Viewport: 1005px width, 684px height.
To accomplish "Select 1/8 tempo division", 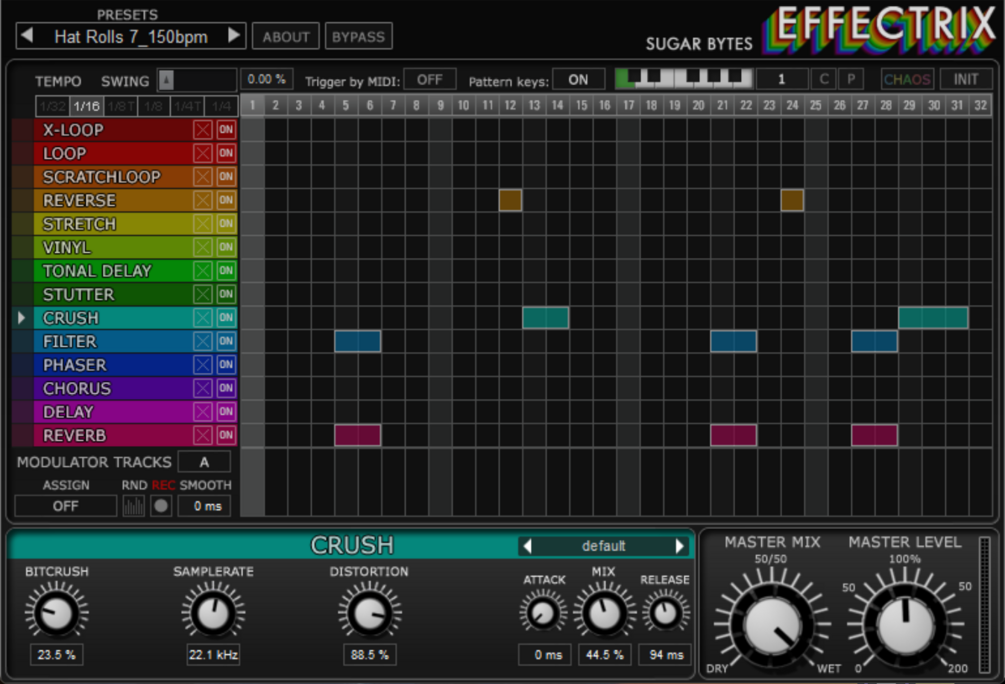I will 154,106.
